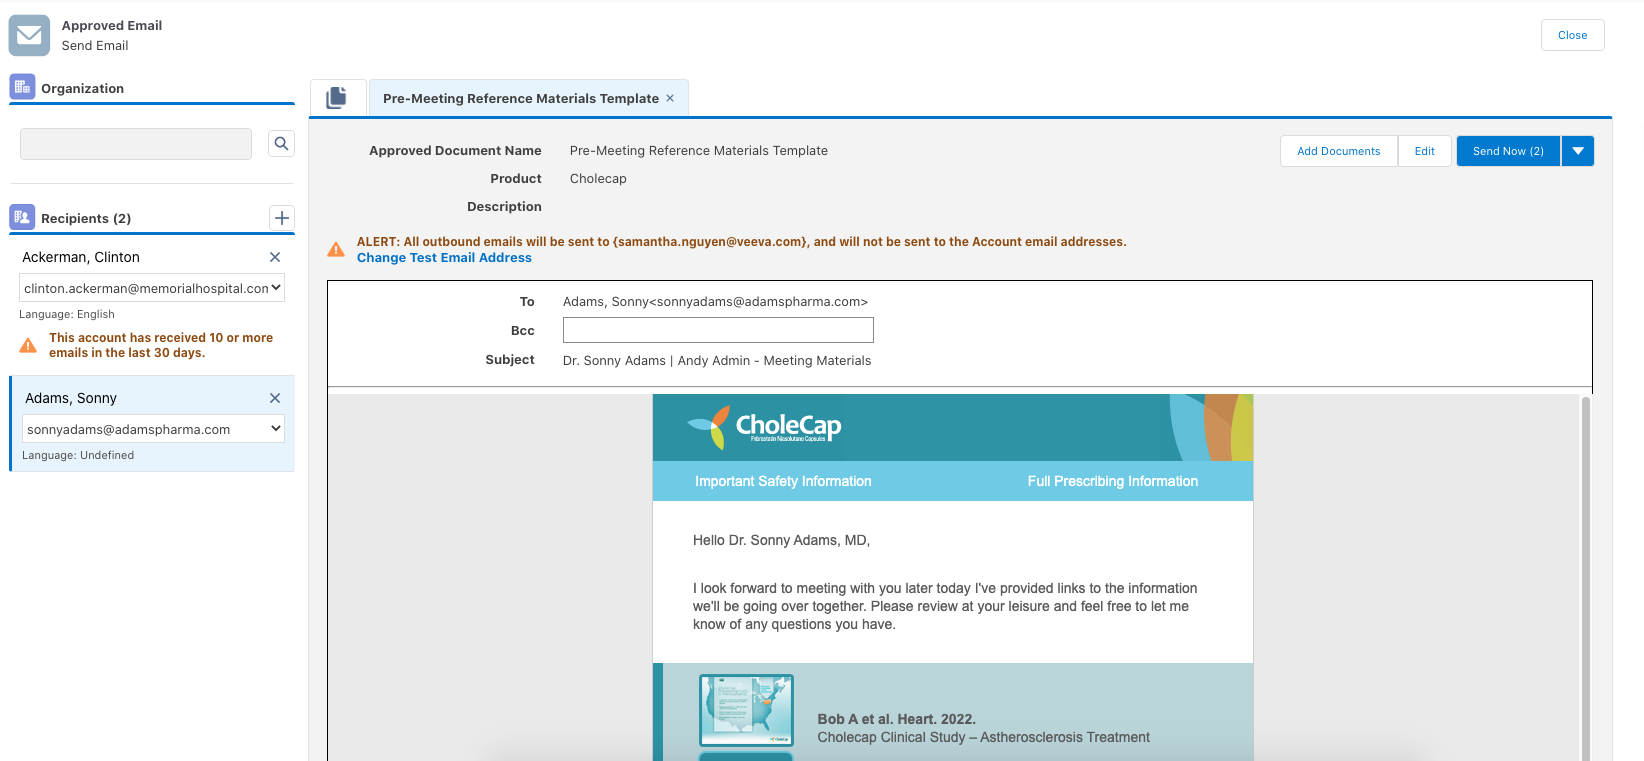Open the documents stack icon tab
1644x761 pixels.
coord(337,98)
